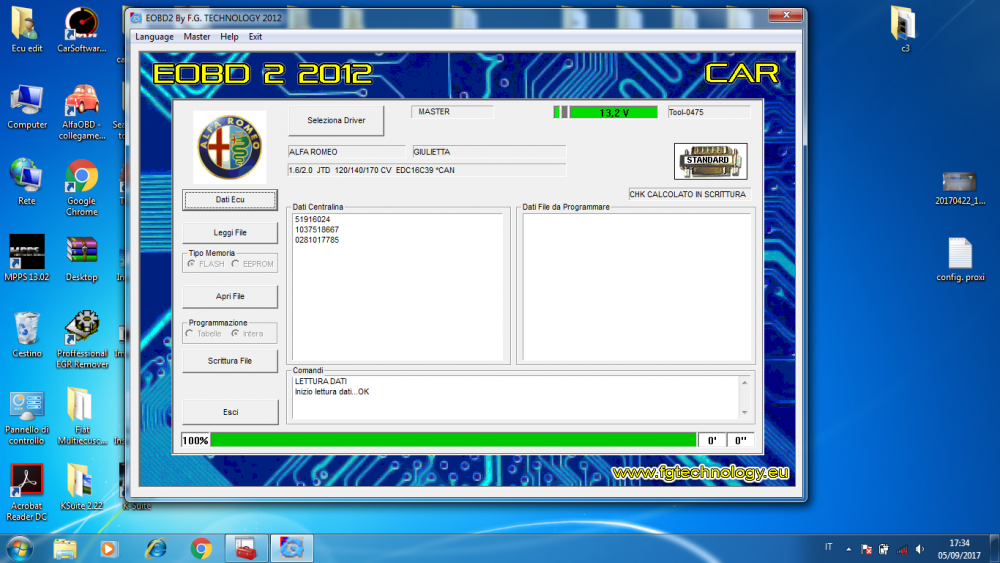Launch Acrobat Reader DC
Viewport: 1000px width, 563px height.
pos(26,493)
